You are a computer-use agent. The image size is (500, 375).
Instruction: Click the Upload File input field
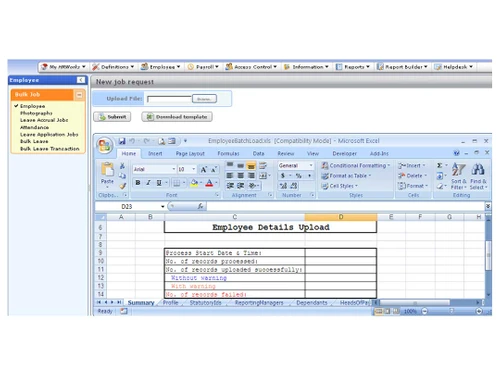click(169, 99)
